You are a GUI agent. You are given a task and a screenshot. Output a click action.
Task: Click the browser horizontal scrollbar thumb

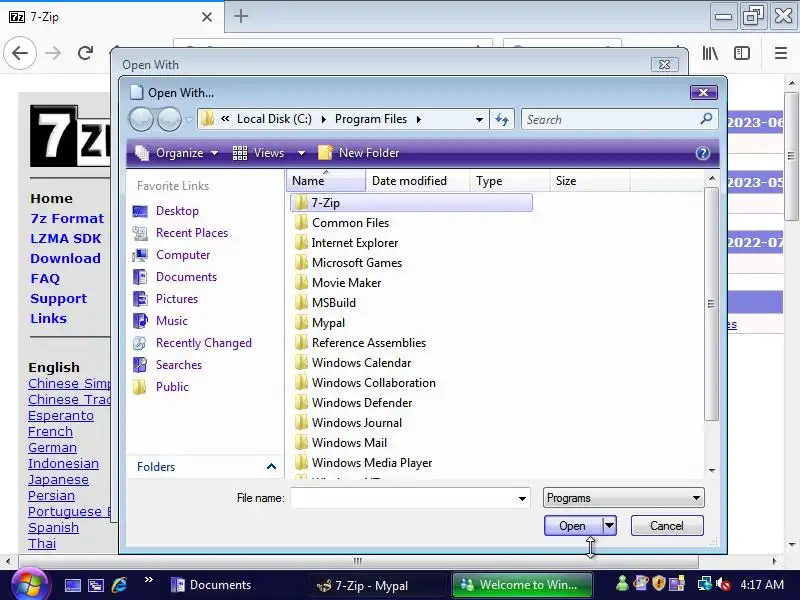tap(358, 561)
